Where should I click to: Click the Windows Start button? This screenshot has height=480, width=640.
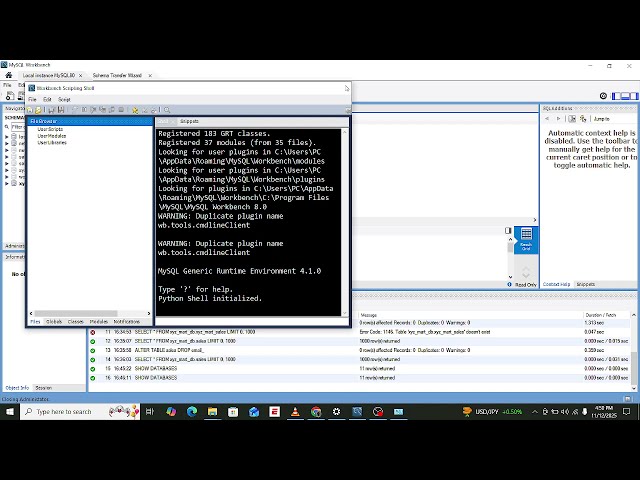pos(9,412)
